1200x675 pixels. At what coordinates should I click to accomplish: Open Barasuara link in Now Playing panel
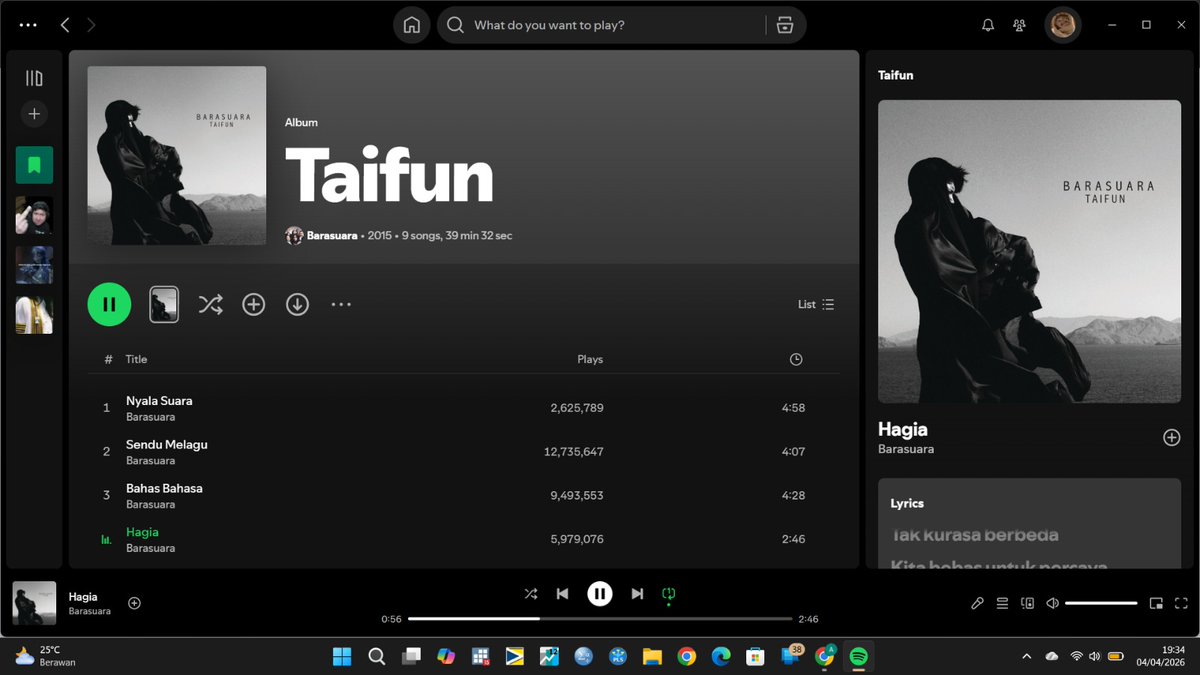pos(906,450)
